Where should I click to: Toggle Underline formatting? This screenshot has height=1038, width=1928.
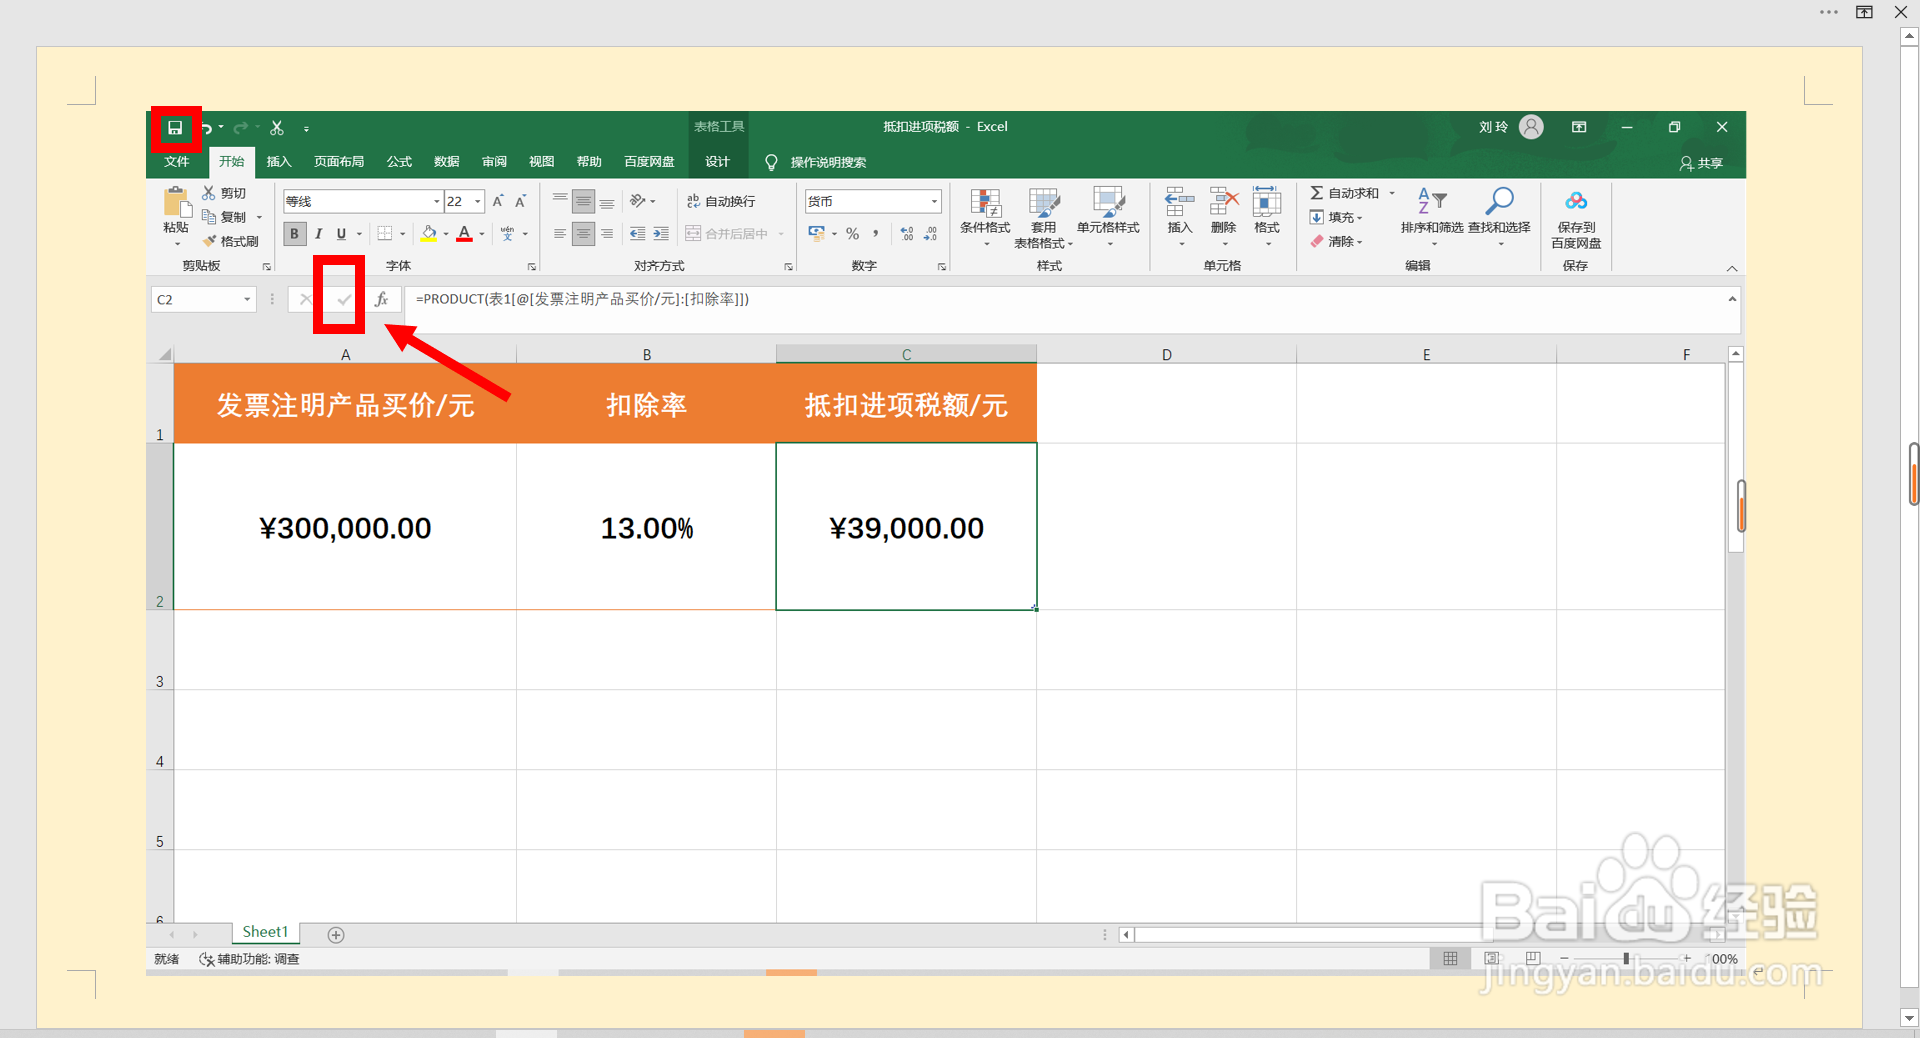[x=341, y=234]
